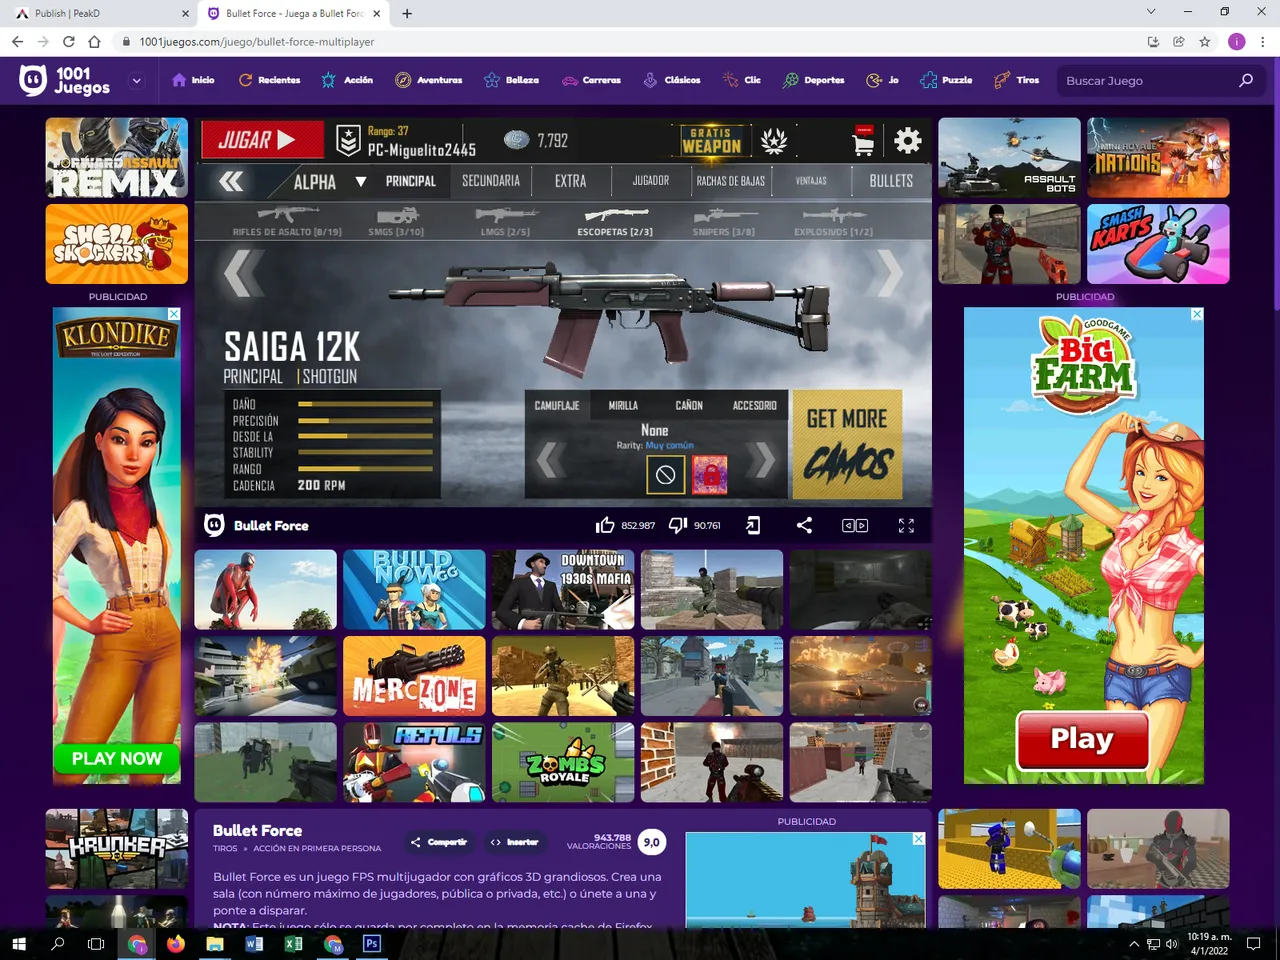Click the GRATIS WEAPON button
This screenshot has height=960, width=1280.
[712, 141]
